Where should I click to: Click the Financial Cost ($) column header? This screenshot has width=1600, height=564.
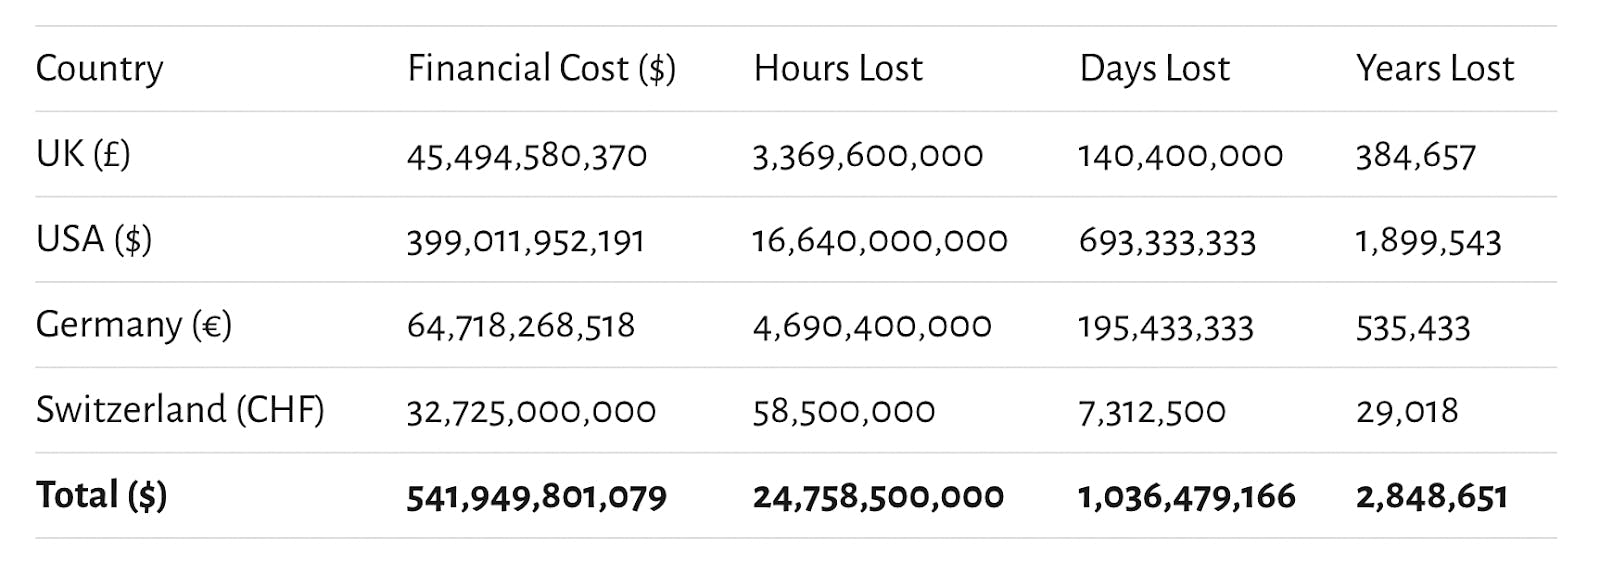[x=541, y=69]
